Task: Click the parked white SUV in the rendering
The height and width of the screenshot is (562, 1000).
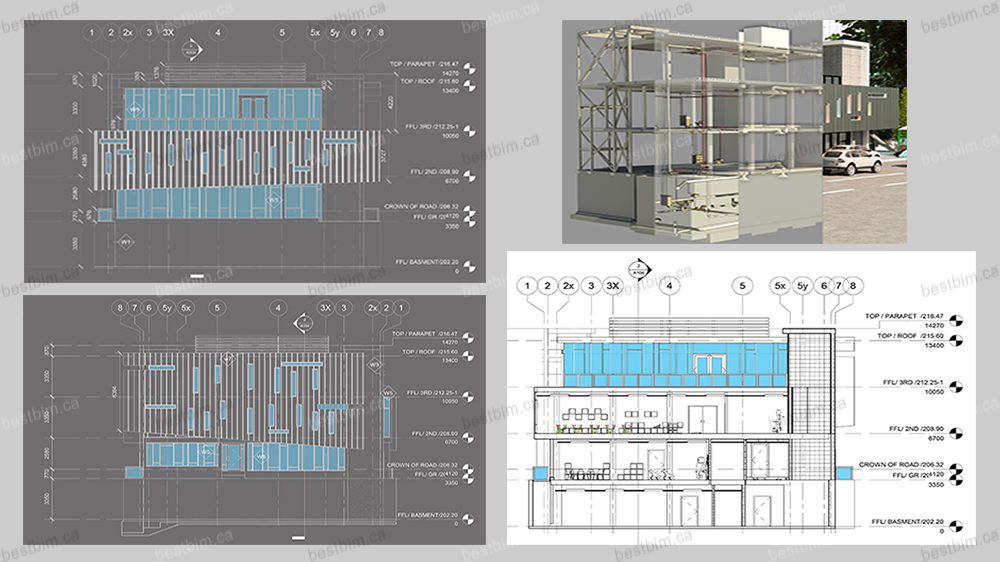Action: 852,160
